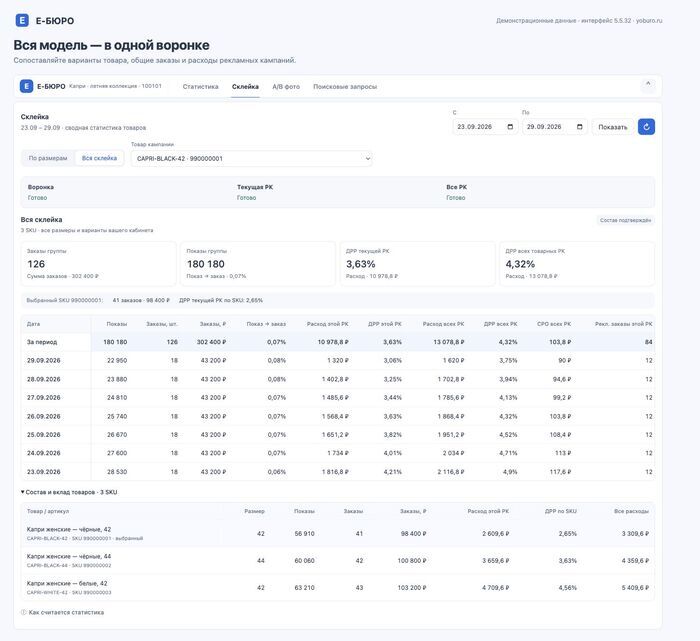700x641 pixels.
Task: Collapse the panel with the chevron-up button
Action: click(648, 84)
